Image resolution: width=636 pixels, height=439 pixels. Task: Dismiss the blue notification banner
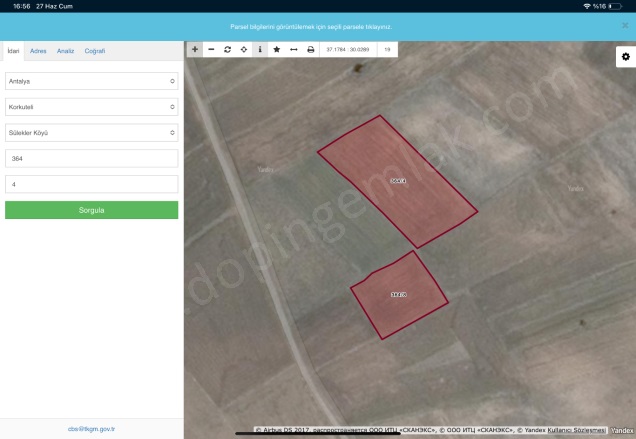625,24
